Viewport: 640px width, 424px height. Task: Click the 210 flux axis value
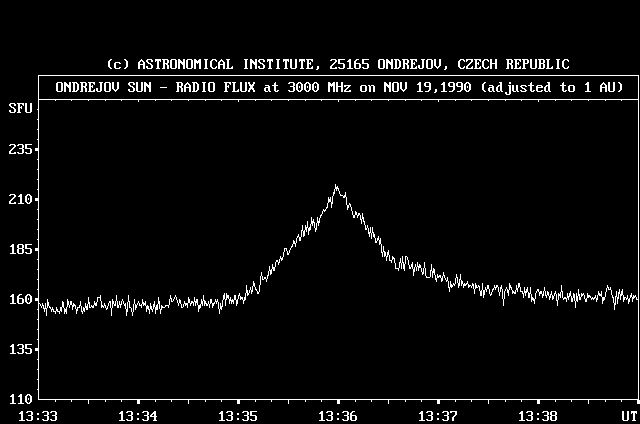[x=22, y=199]
